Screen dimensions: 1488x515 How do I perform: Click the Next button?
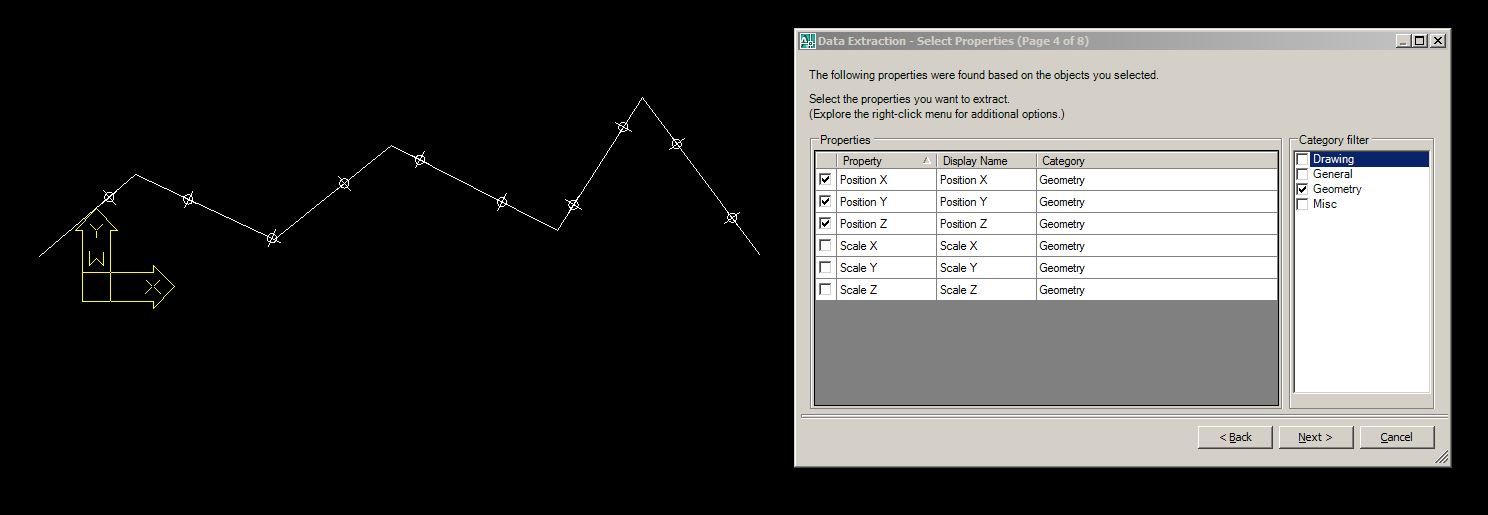tap(1315, 437)
